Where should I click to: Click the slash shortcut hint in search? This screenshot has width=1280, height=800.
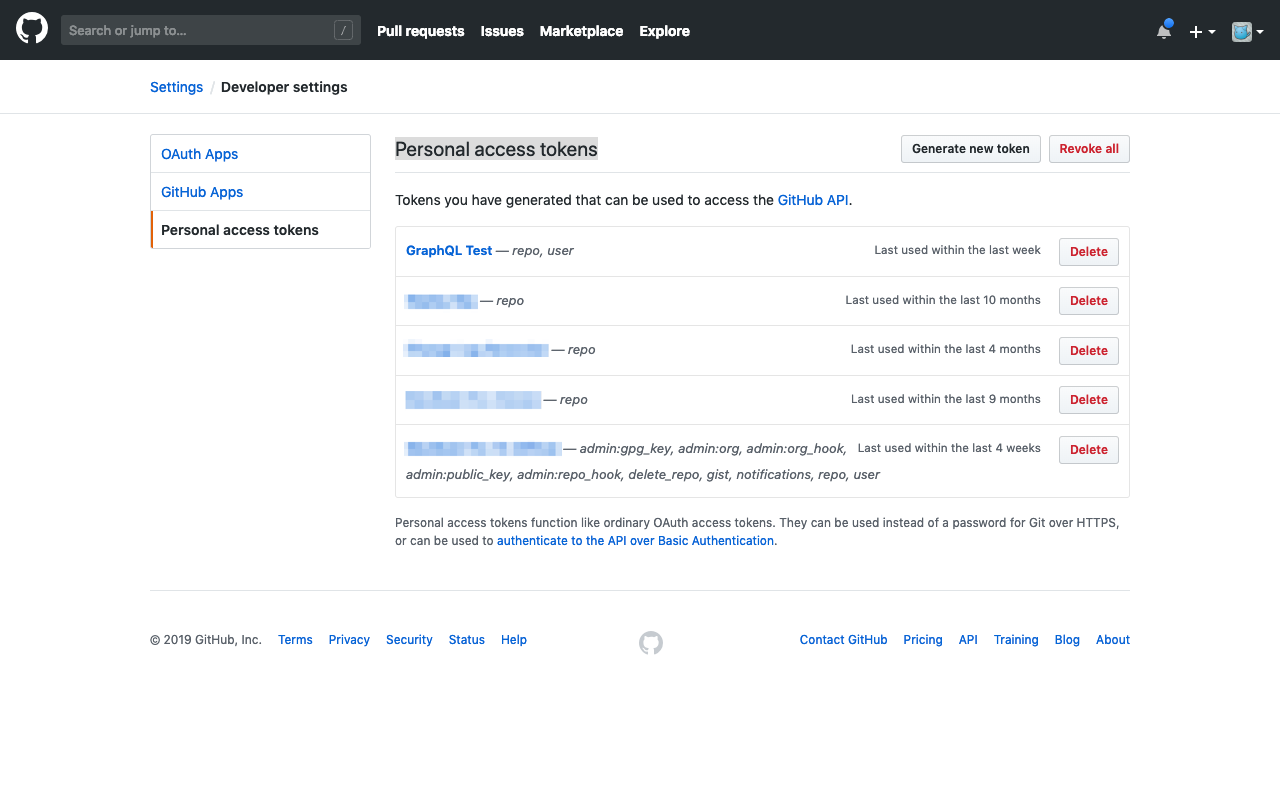click(x=344, y=30)
